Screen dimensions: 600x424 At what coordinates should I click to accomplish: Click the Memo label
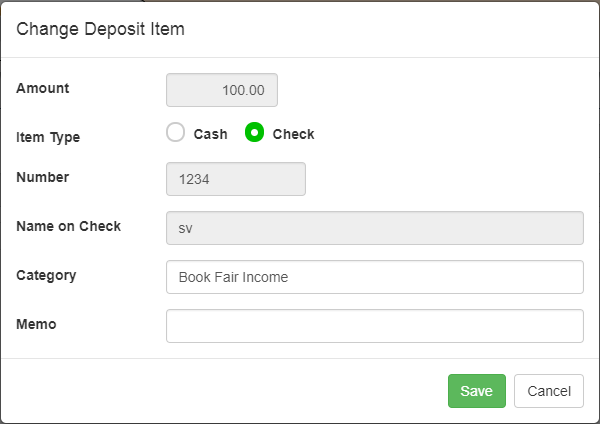[36, 324]
